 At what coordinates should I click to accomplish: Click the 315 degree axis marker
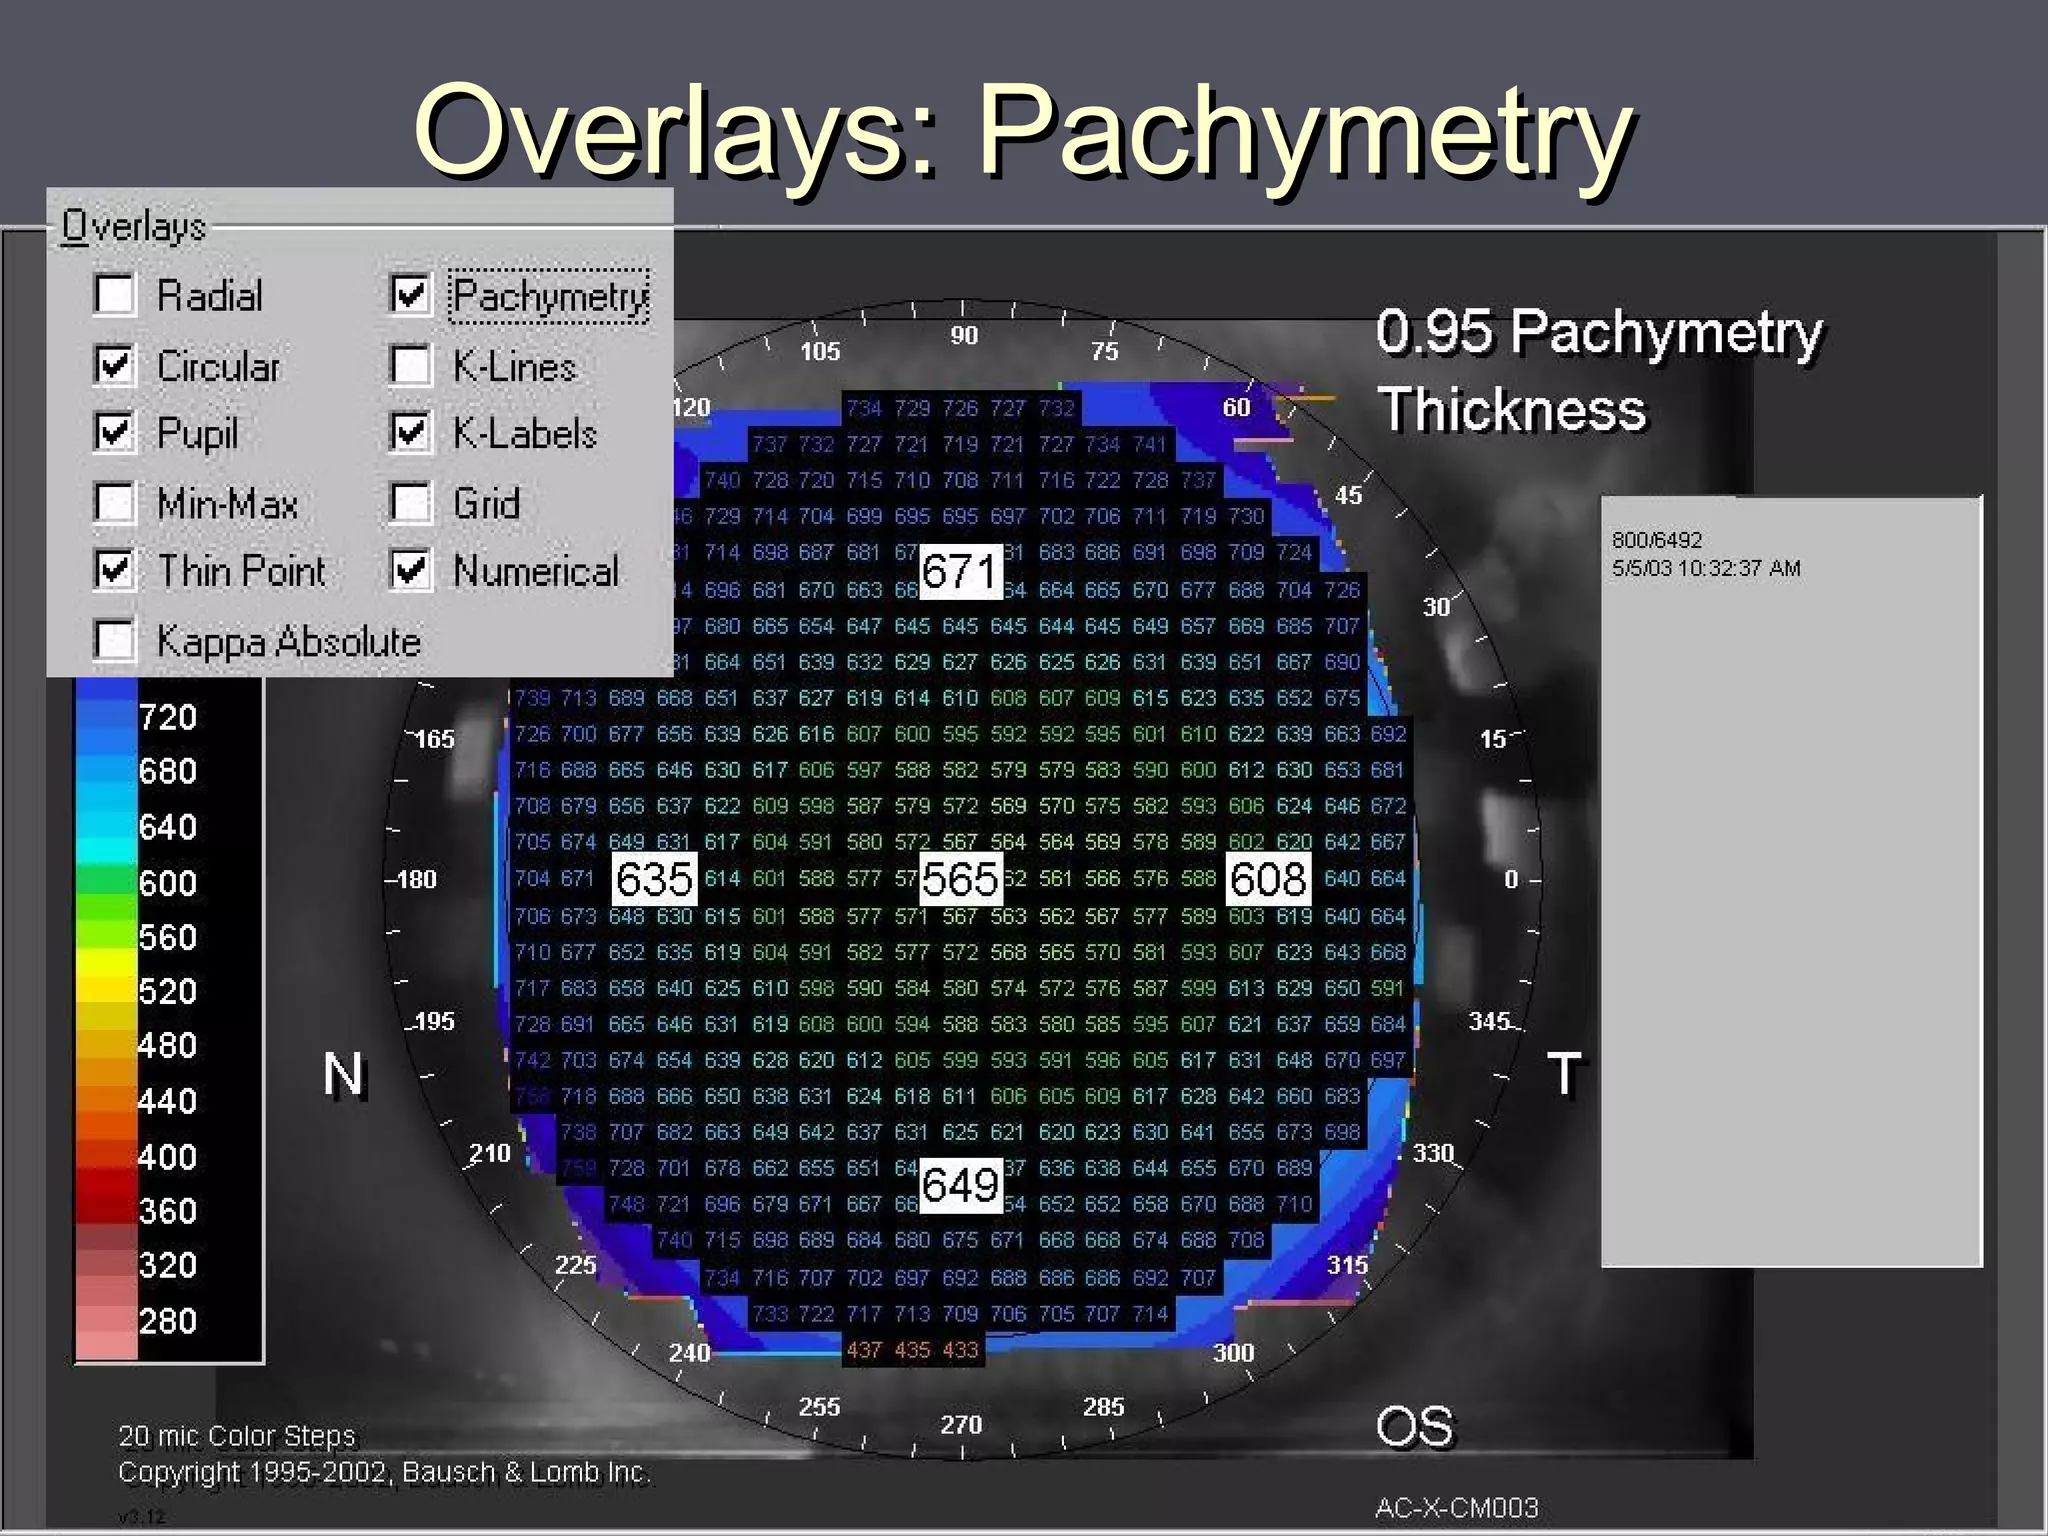(1347, 1264)
